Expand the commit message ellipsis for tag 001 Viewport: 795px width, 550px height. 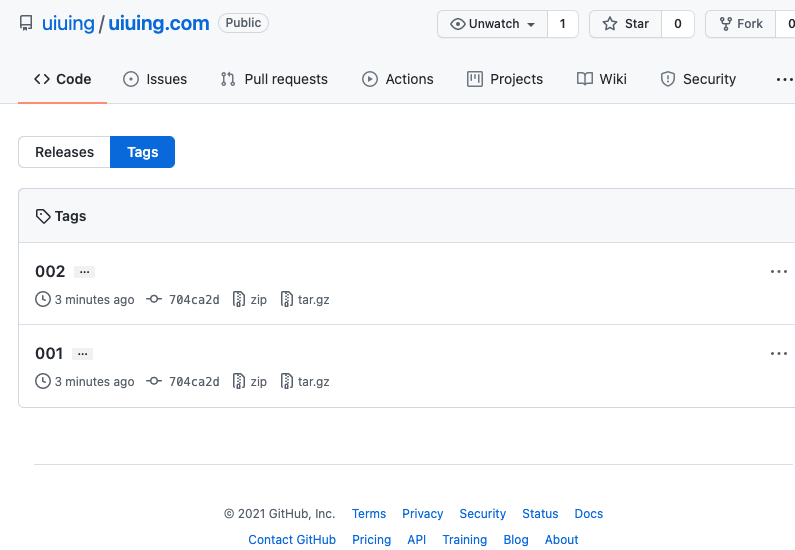click(82, 354)
